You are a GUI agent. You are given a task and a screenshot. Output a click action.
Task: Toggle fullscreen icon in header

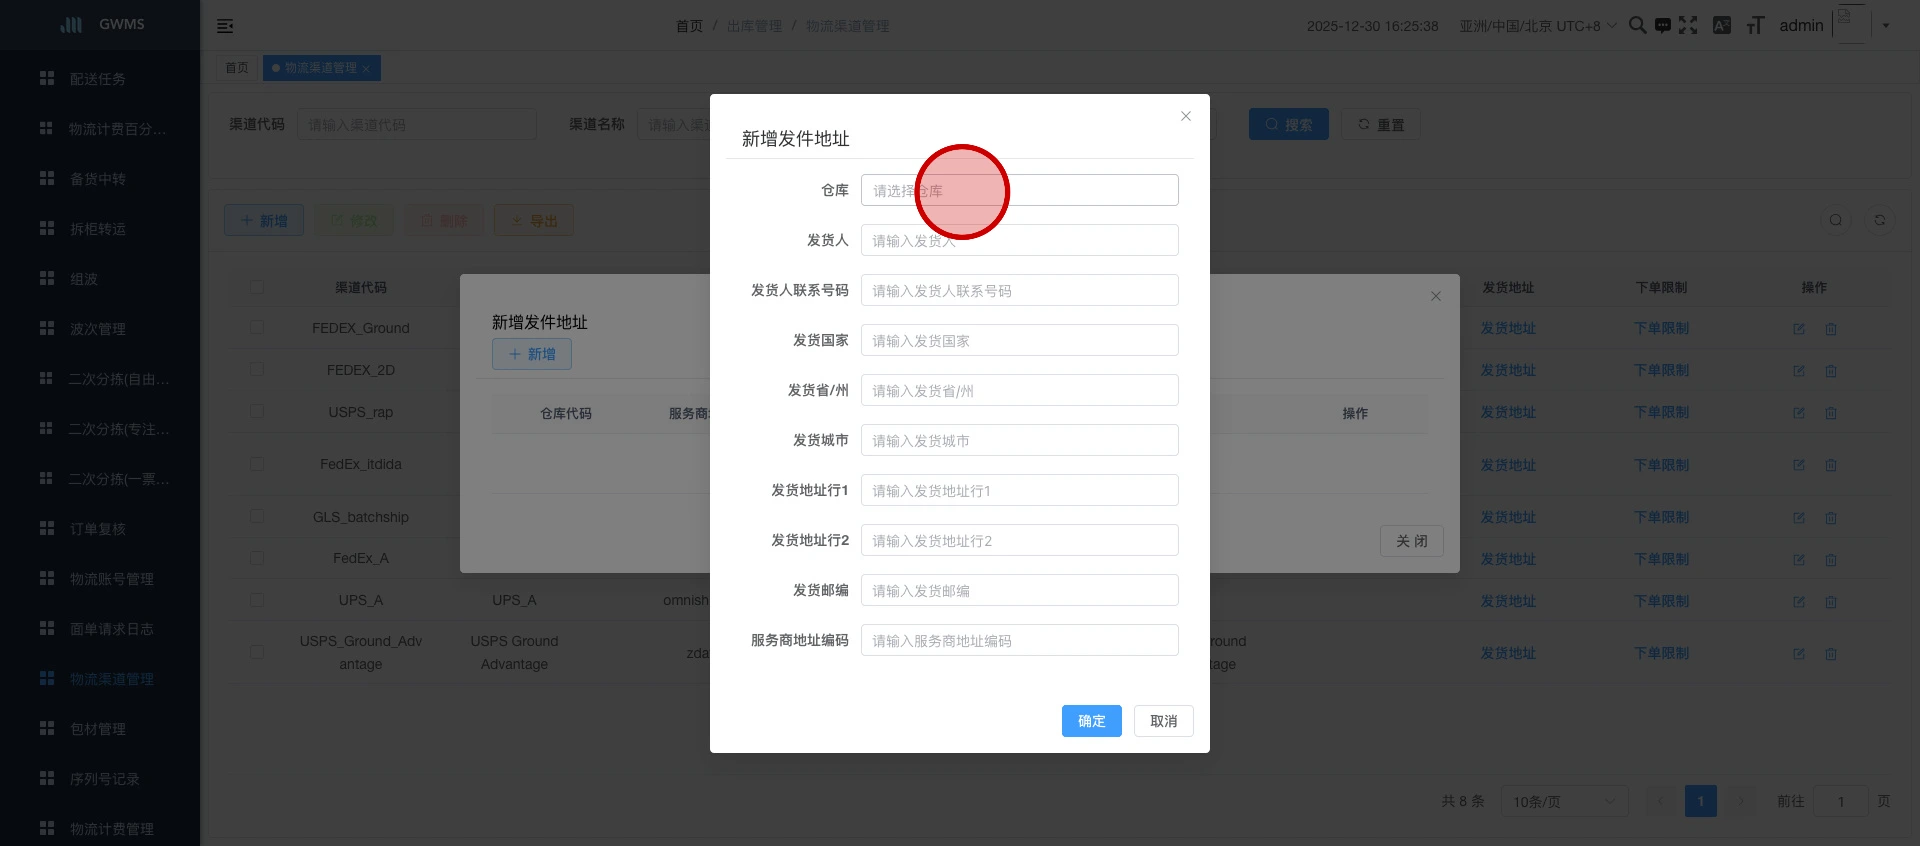pyautogui.click(x=1688, y=25)
